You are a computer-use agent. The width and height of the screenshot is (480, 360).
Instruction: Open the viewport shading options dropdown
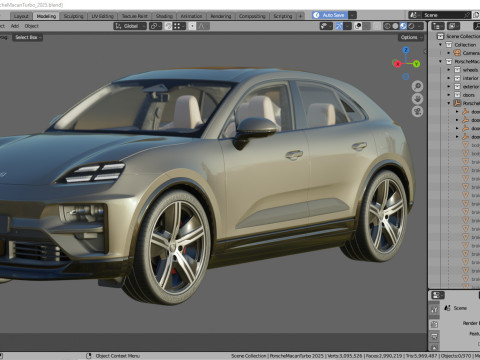point(420,26)
